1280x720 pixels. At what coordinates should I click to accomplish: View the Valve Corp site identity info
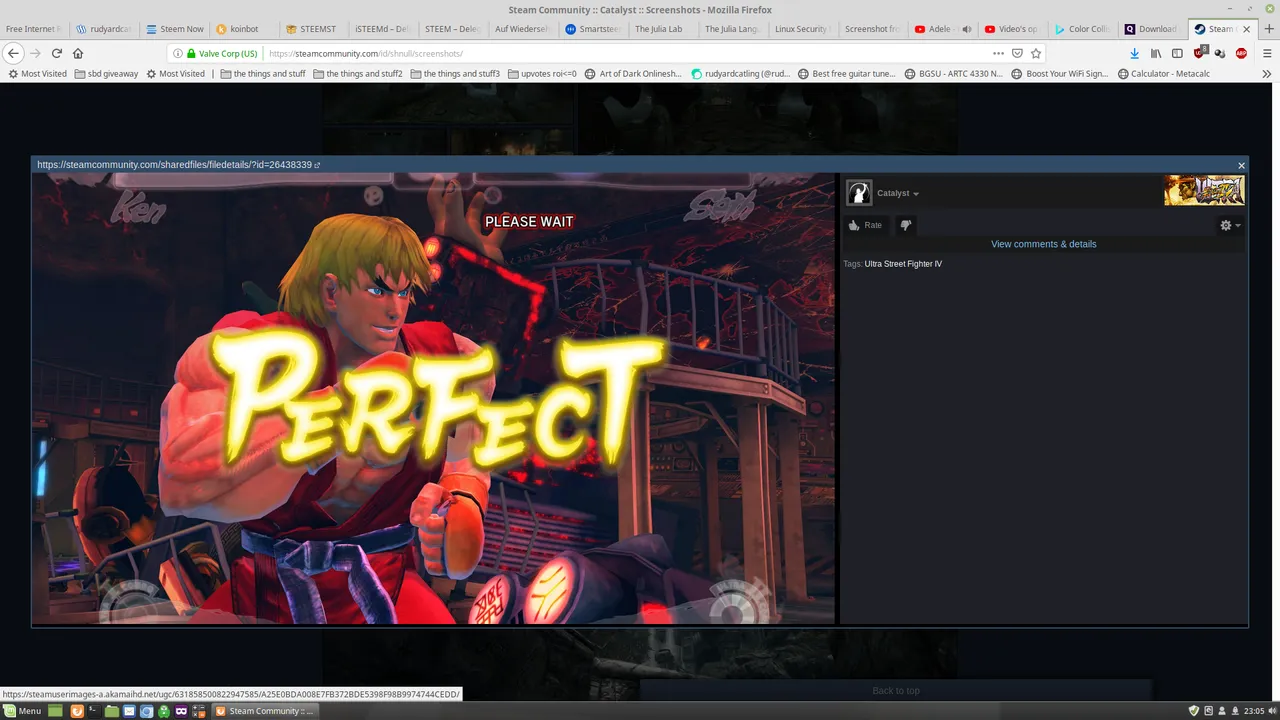click(x=215, y=53)
